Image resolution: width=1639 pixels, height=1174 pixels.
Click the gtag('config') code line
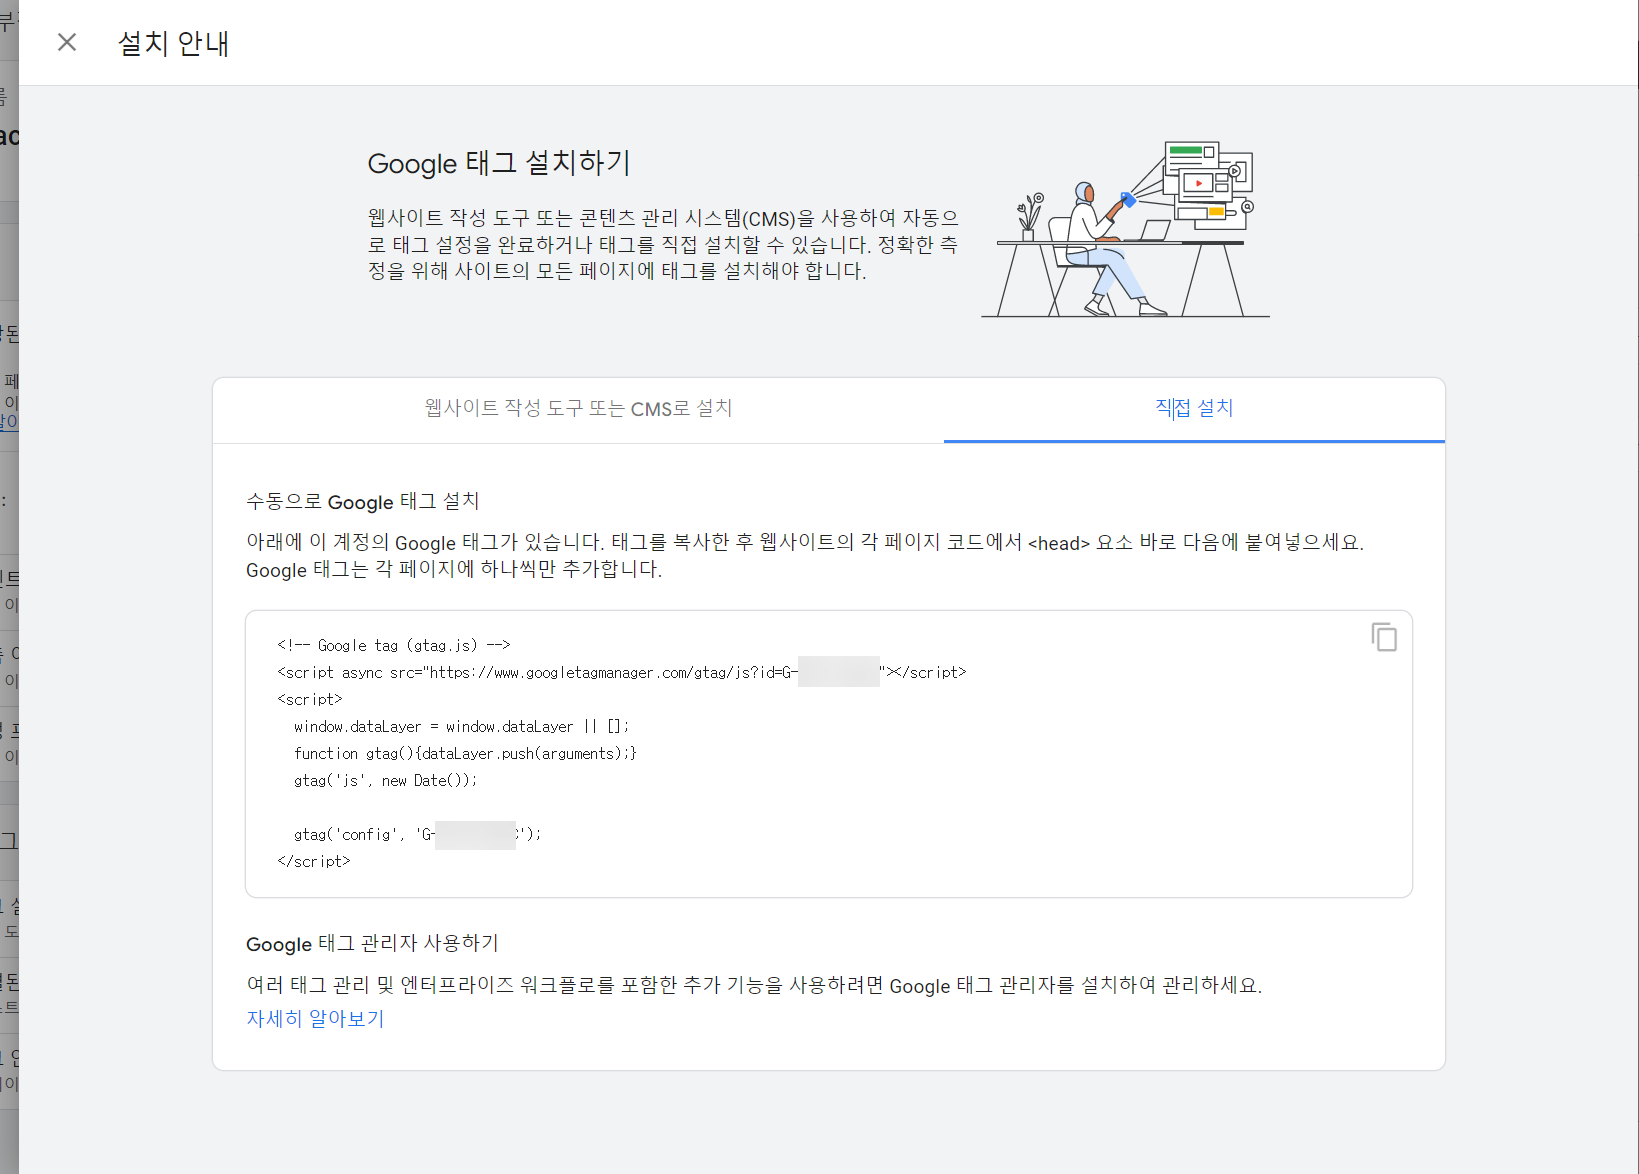coord(417,834)
